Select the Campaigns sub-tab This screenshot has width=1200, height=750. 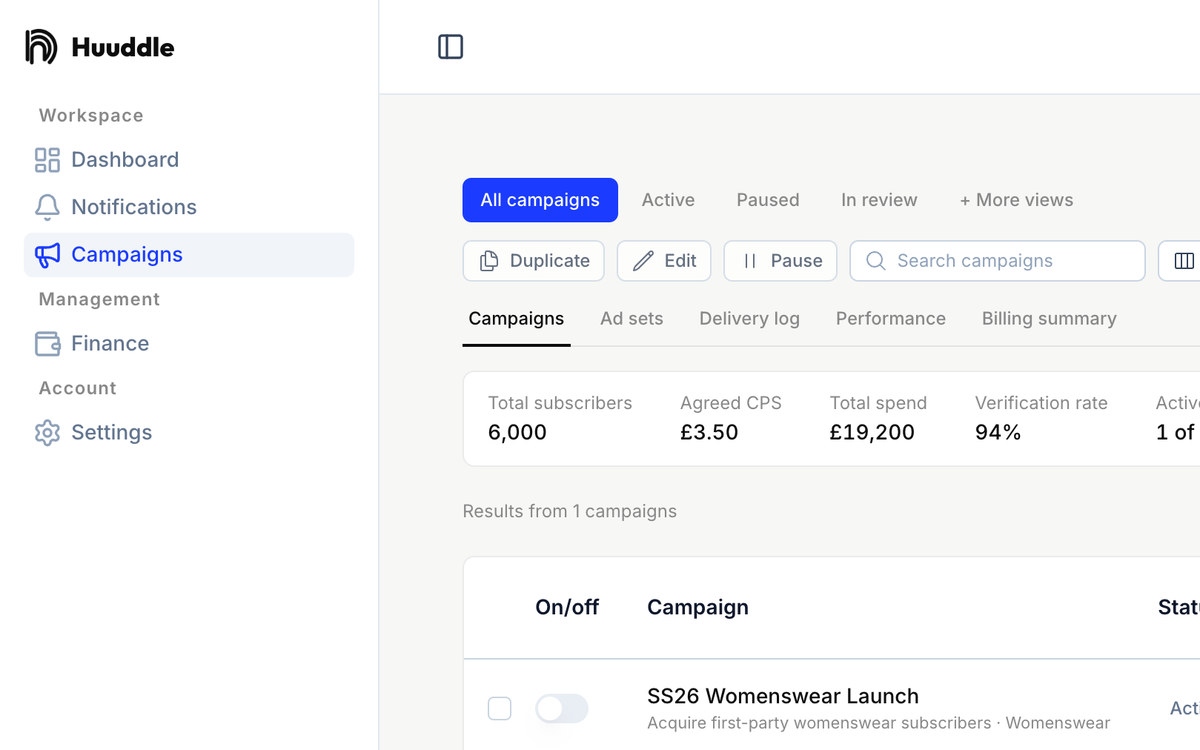coord(516,319)
